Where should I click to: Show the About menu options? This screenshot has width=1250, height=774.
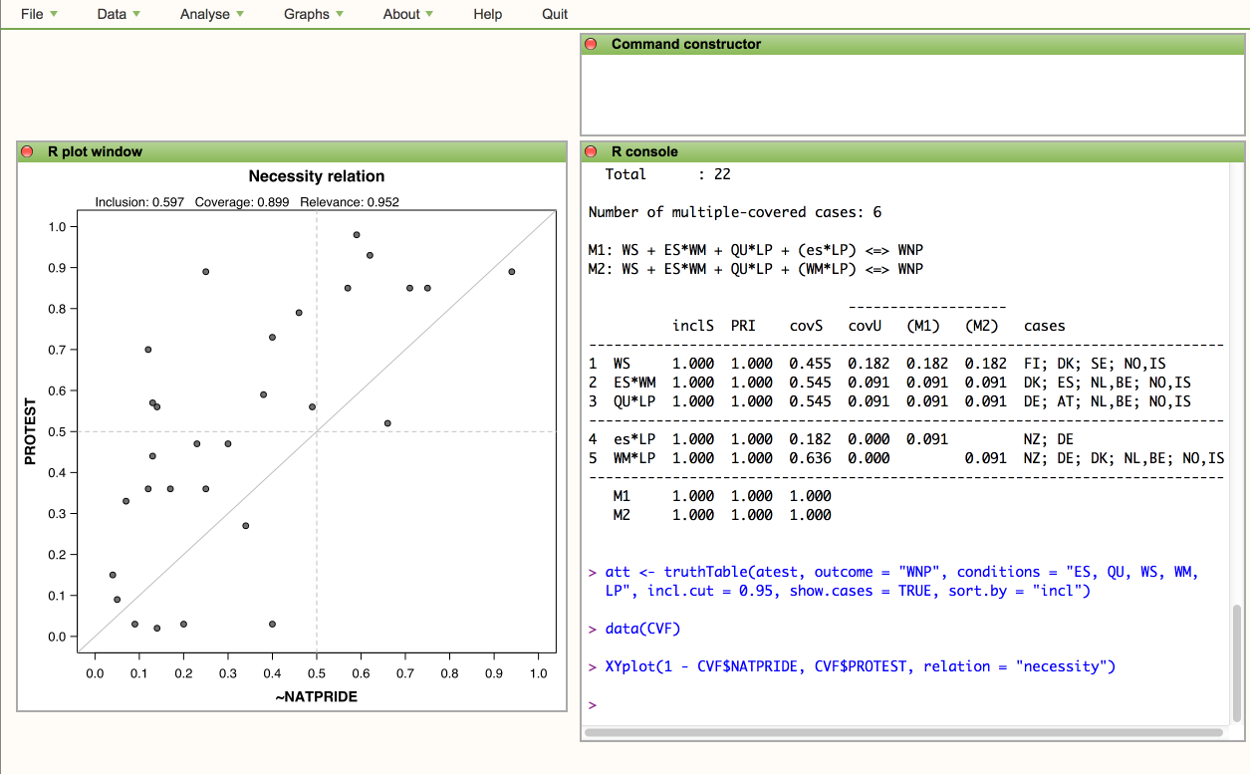(x=407, y=14)
